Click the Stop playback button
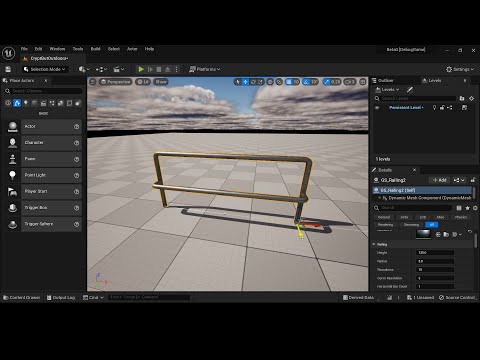The image size is (480, 360). 159,69
